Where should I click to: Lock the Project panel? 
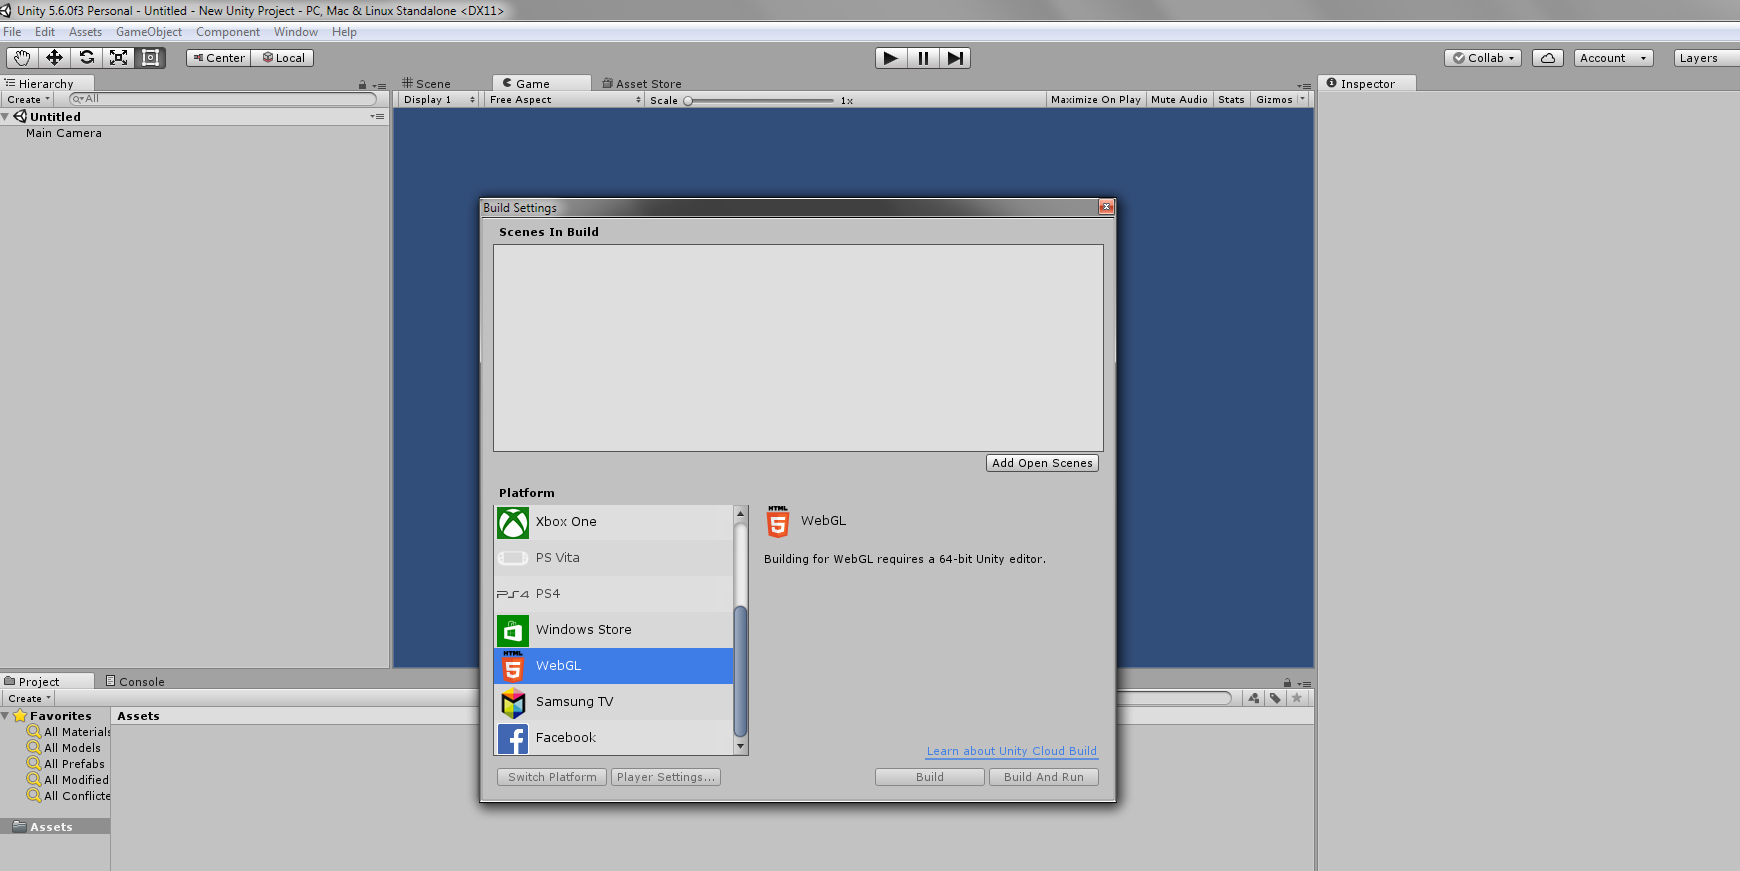tap(1287, 683)
